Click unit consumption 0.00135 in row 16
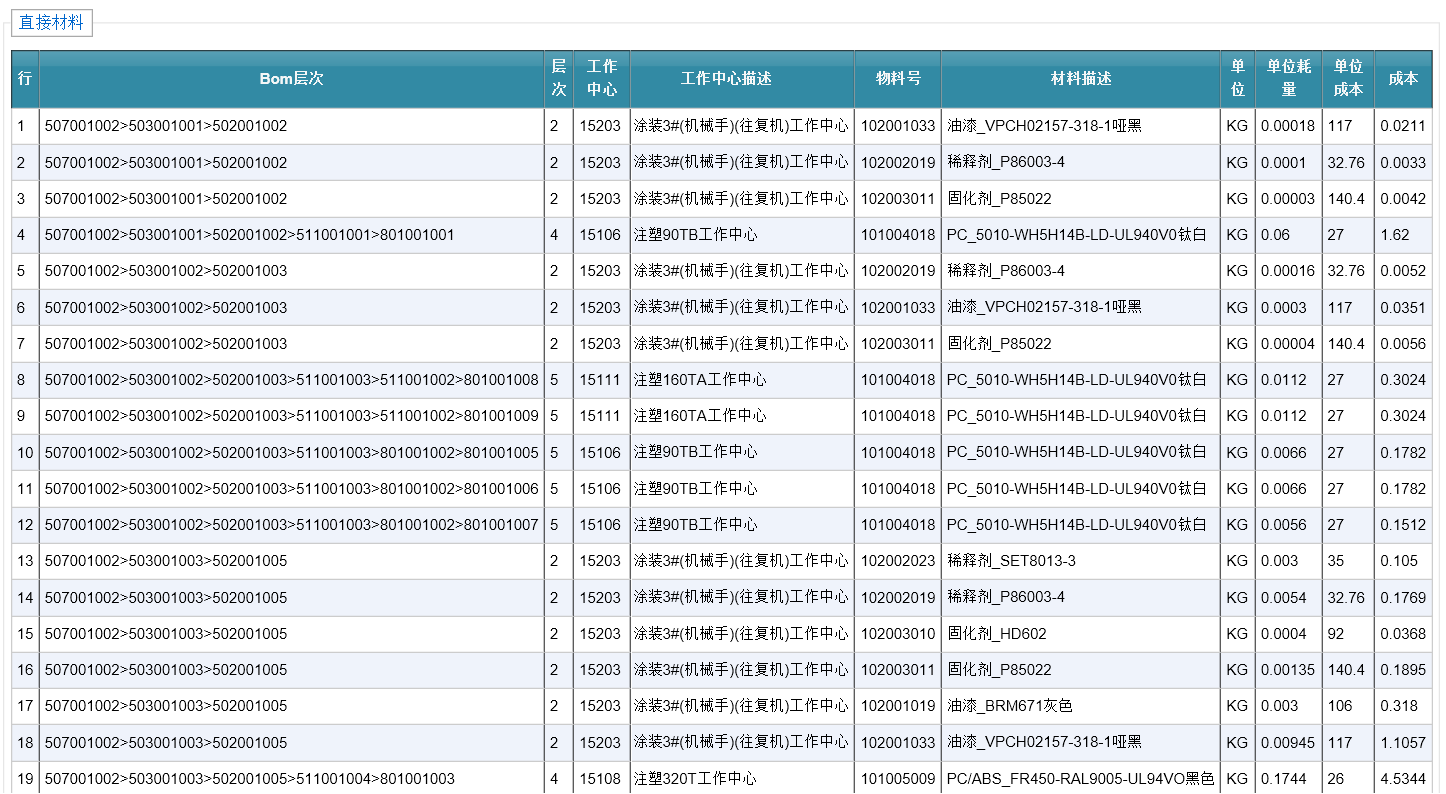 [x=1288, y=670]
